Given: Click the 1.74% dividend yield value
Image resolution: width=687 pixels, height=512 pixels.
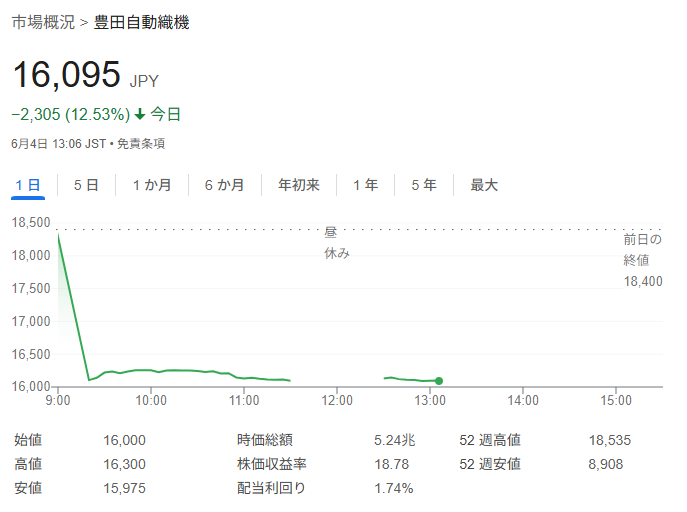Looking at the screenshot, I should tap(394, 488).
